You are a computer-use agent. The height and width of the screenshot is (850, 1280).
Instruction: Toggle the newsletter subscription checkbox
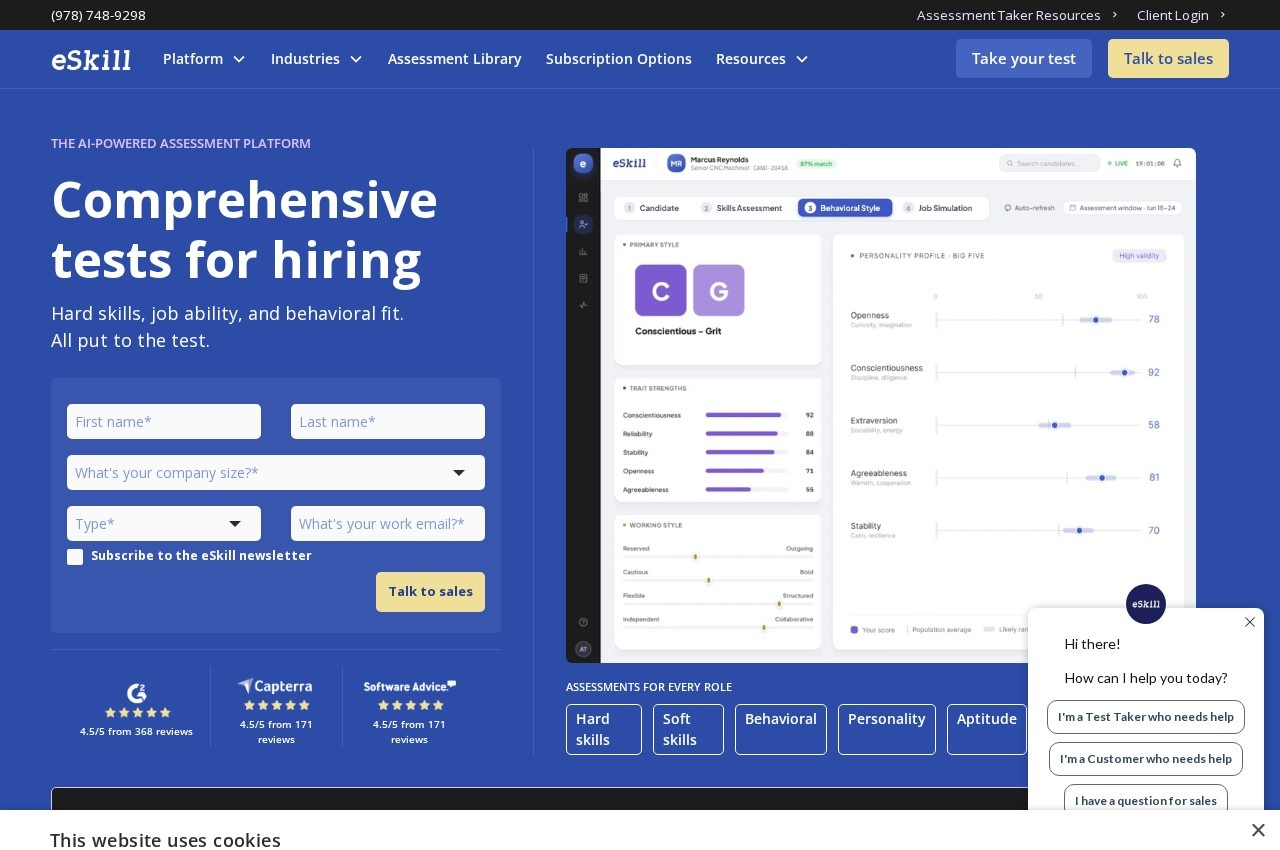[x=75, y=557]
